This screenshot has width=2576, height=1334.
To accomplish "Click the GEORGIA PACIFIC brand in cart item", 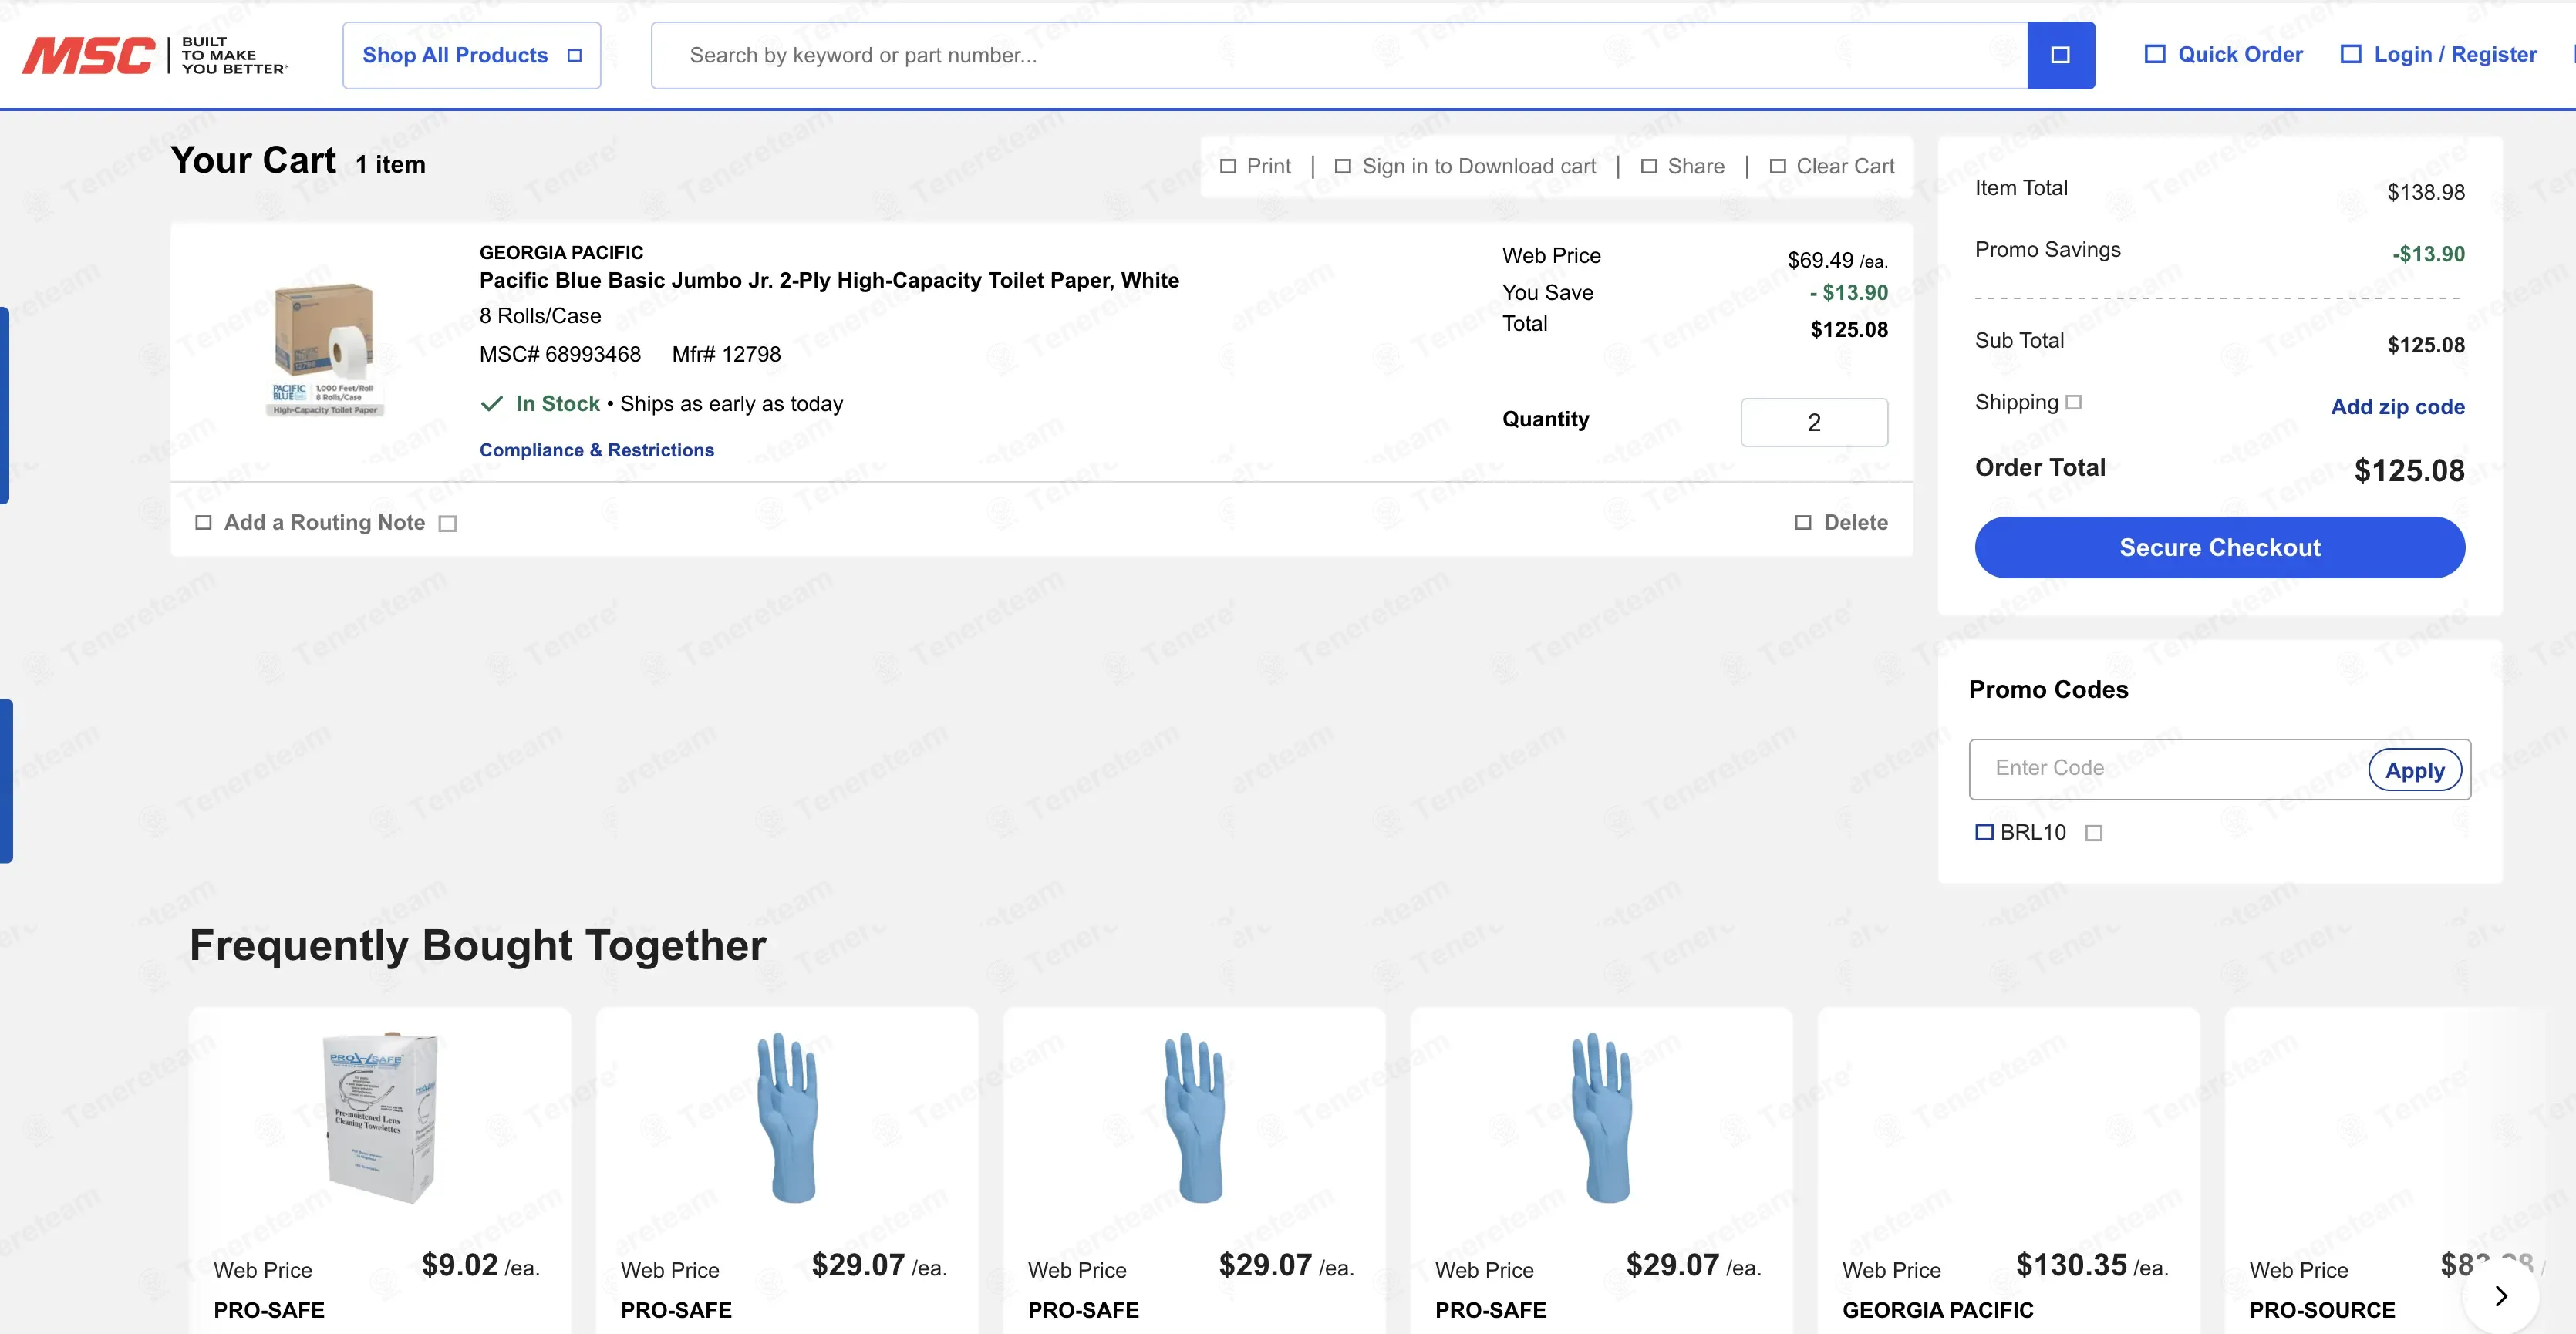I will pos(561,252).
